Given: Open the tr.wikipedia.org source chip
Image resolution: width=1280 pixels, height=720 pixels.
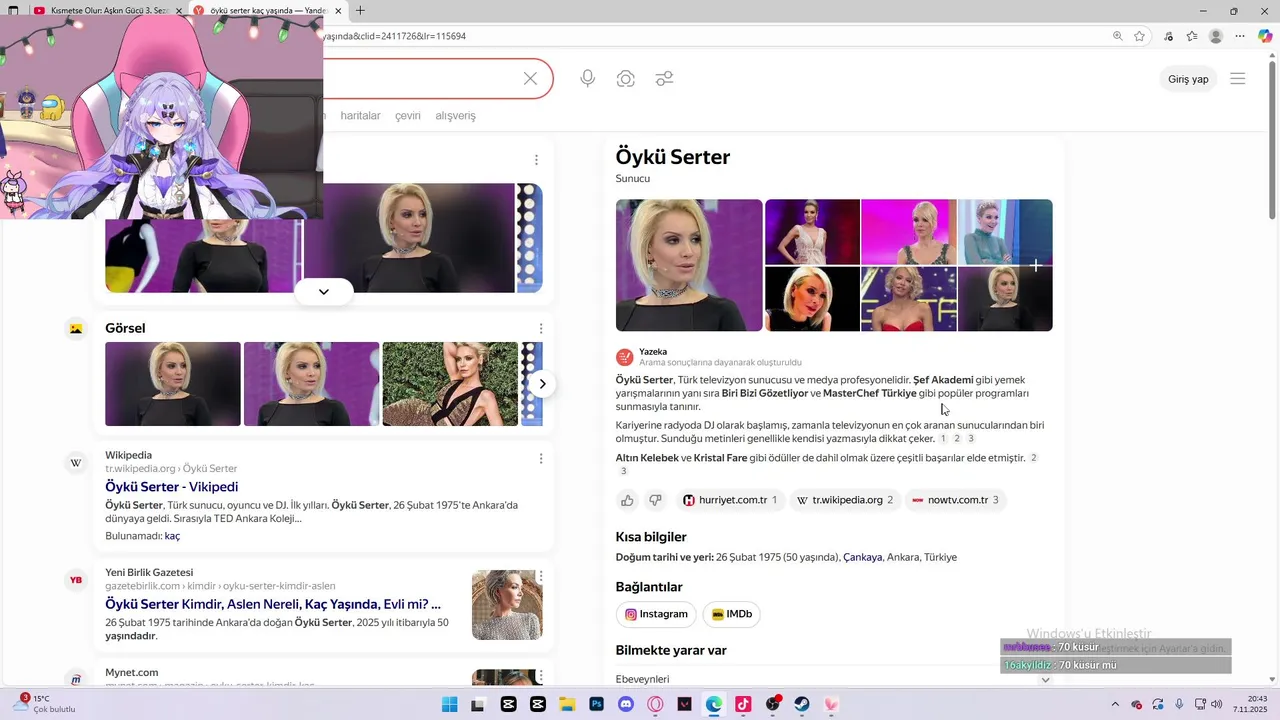Looking at the screenshot, I should (845, 500).
